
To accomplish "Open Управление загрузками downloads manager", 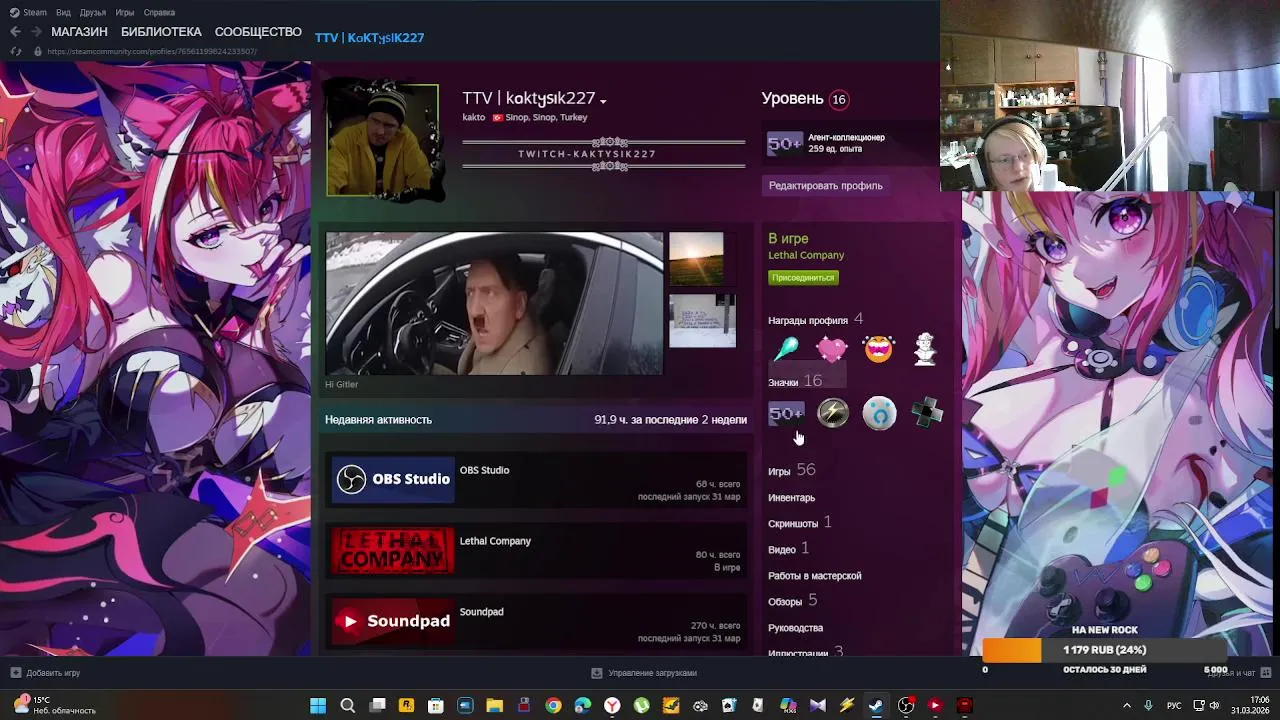I will pyautogui.click(x=644, y=673).
